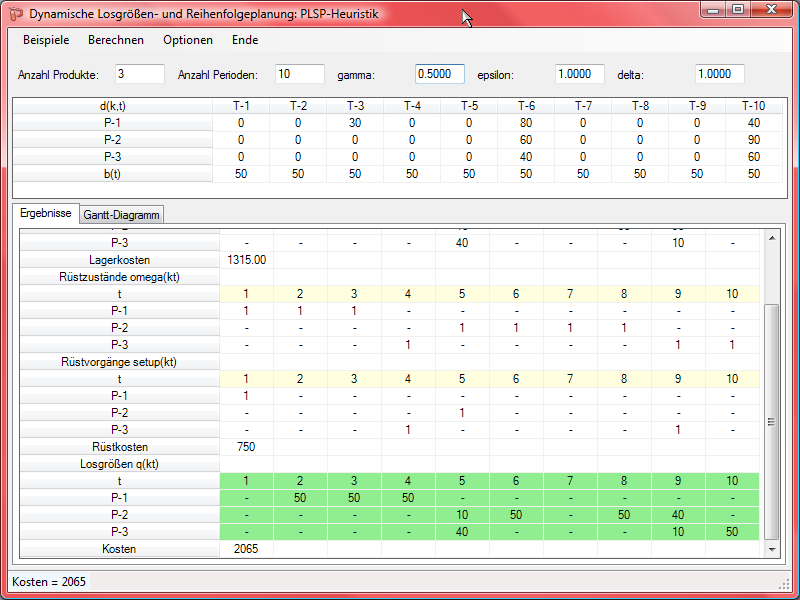Screen dimensions: 800x600
Task: Click the b(t) capacity cell under T-1
Action: [241, 174]
